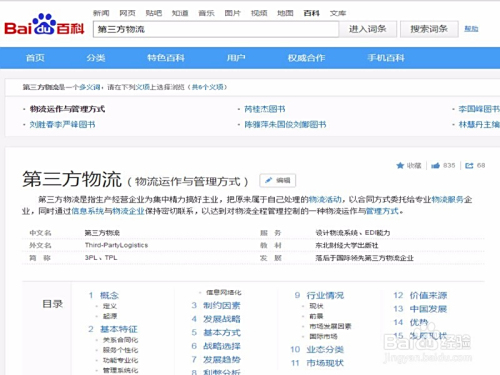
Task: Select 用户 in blue navigation bar
Action: click(x=236, y=58)
